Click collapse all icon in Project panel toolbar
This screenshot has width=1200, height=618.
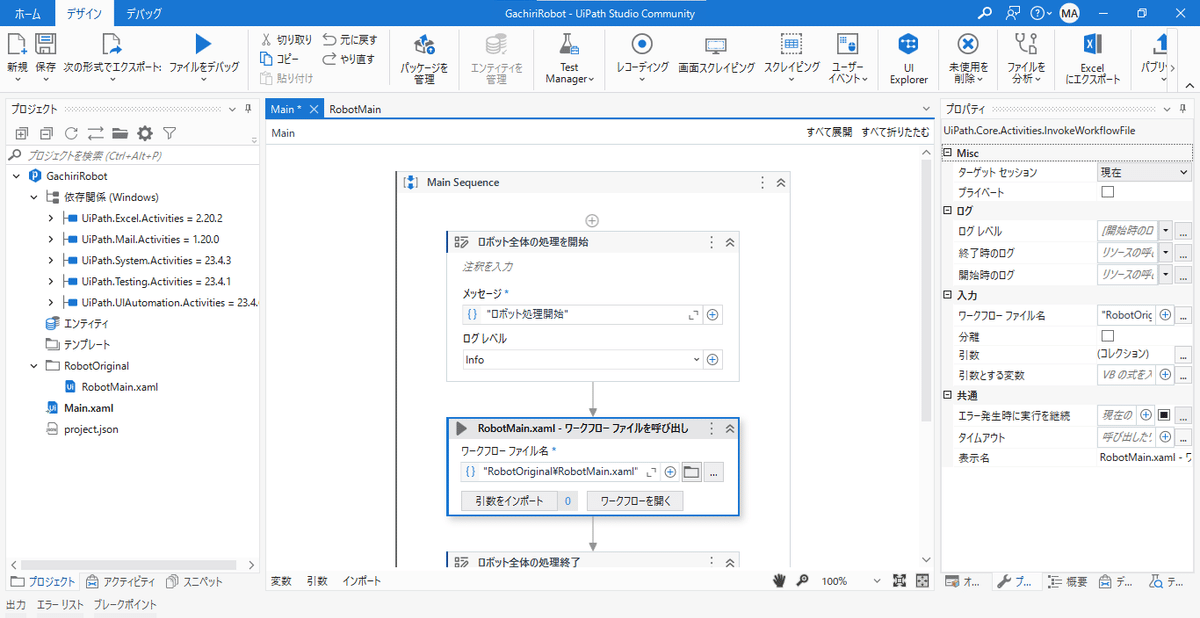46,133
